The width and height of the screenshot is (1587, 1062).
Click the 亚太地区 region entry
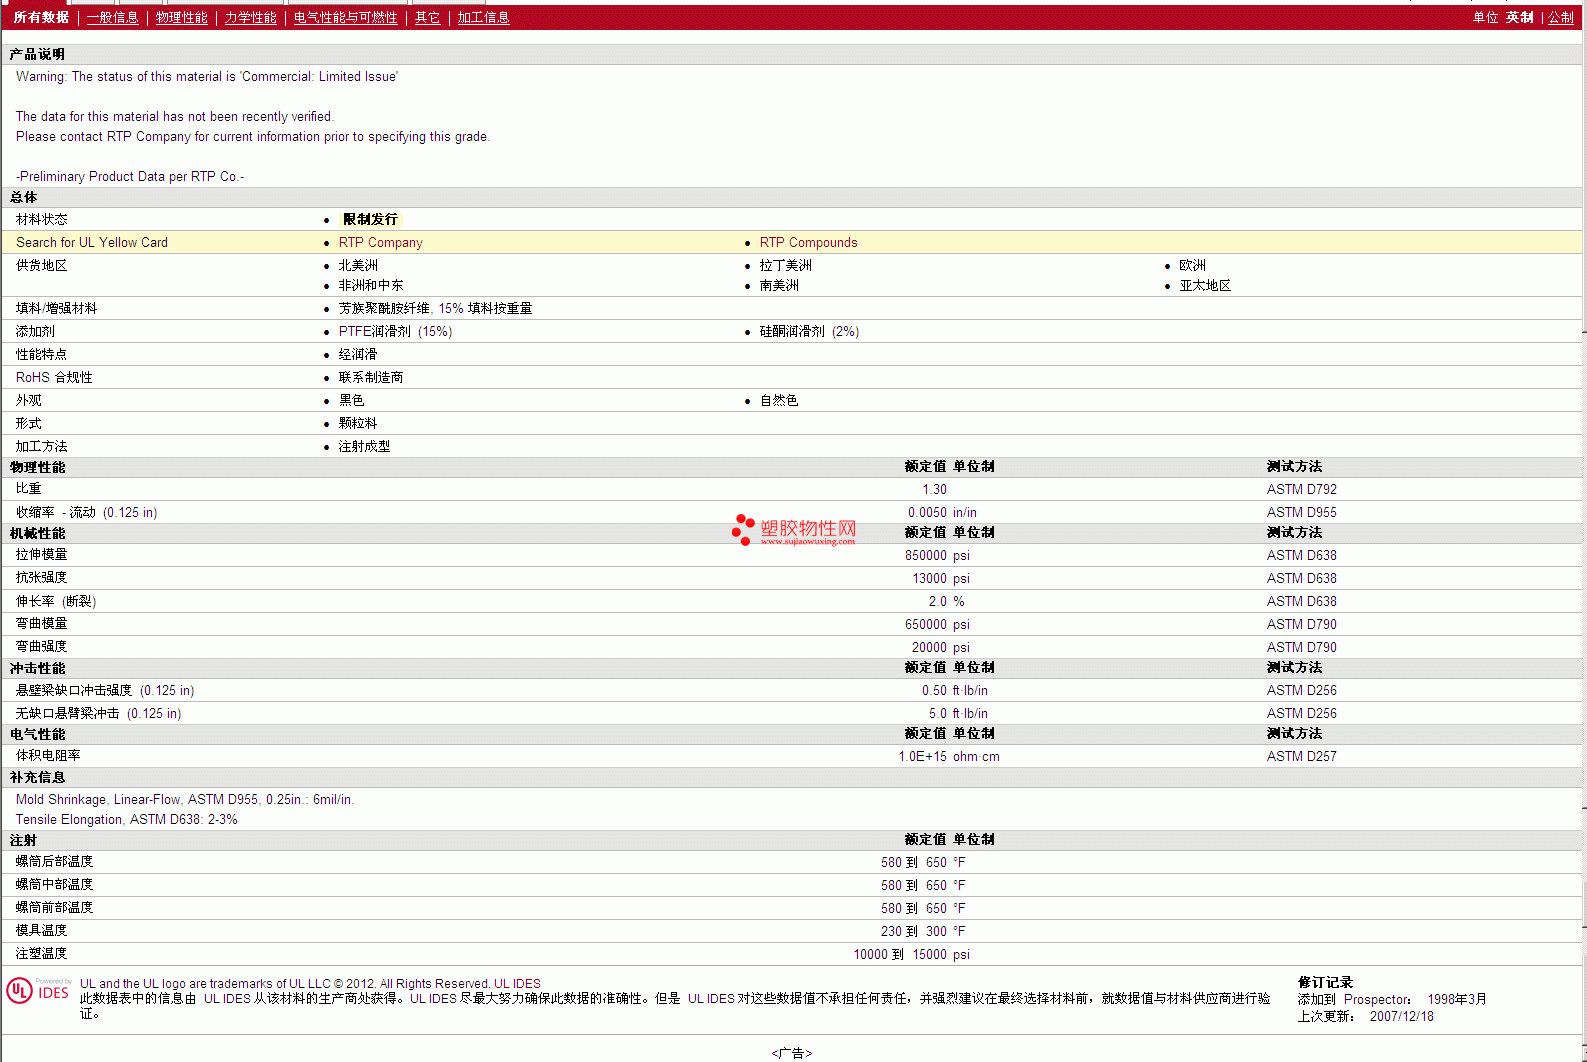click(x=1205, y=286)
